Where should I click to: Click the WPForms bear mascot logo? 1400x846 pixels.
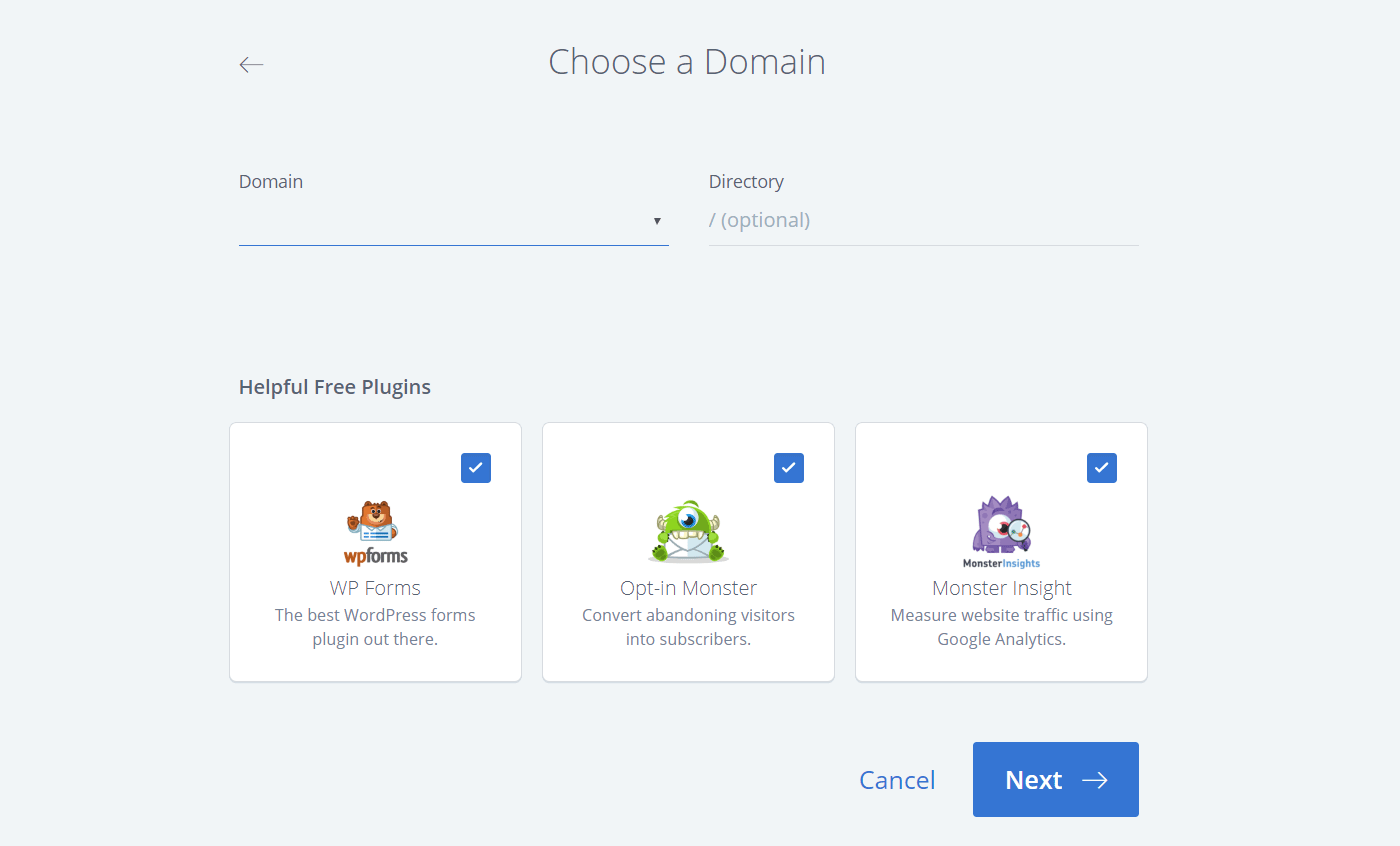pos(376,532)
